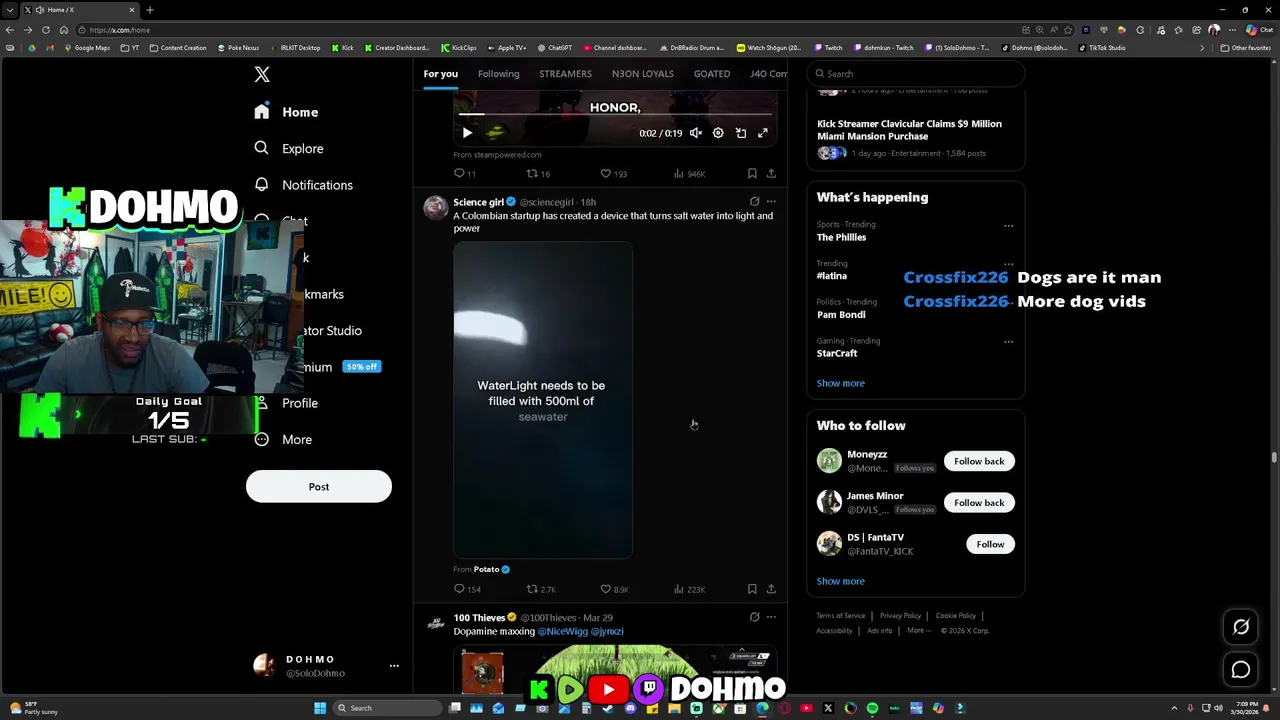Switch to the STREAMERS tab
This screenshot has height=720, width=1280.
pyautogui.click(x=565, y=73)
